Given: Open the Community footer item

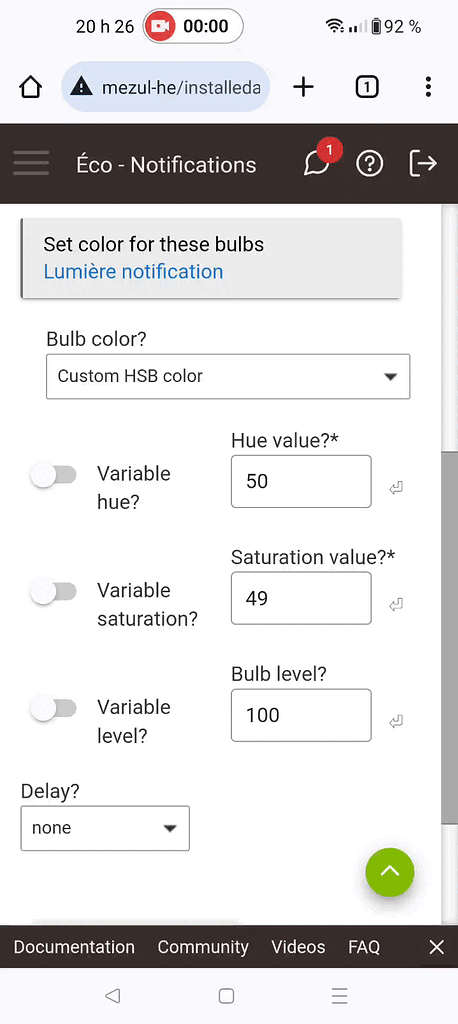Looking at the screenshot, I should pos(203,947).
